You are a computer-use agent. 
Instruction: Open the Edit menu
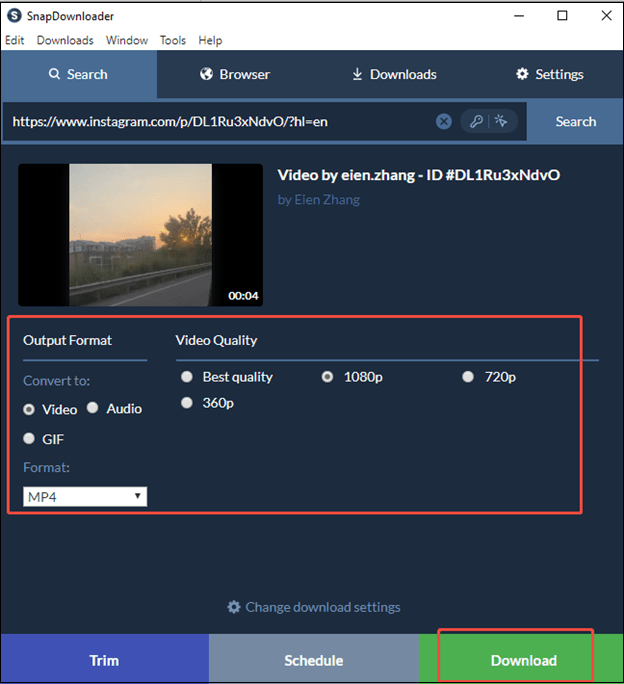click(14, 40)
